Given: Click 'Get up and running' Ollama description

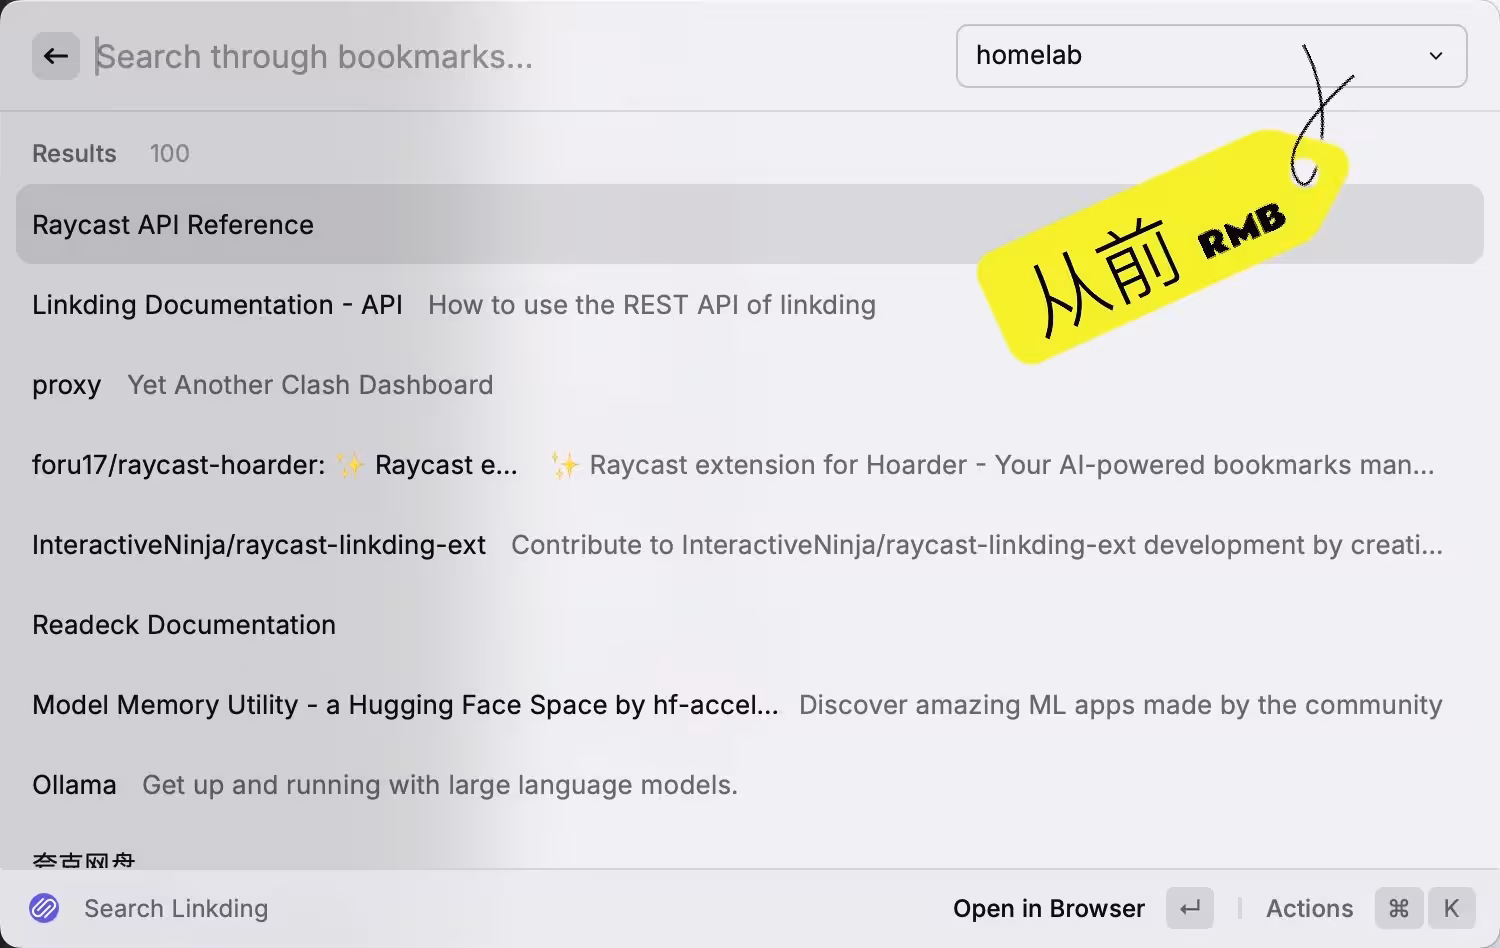Looking at the screenshot, I should [440, 785].
